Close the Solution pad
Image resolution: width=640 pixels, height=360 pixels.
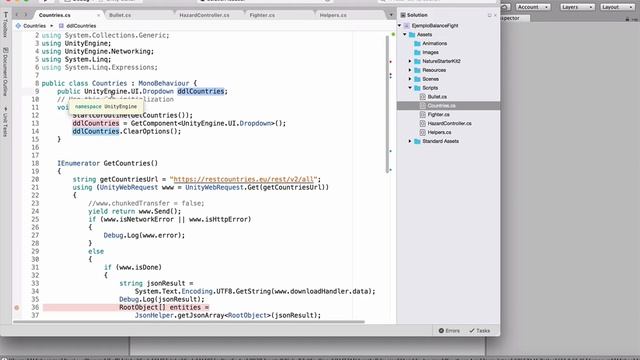click(496, 16)
